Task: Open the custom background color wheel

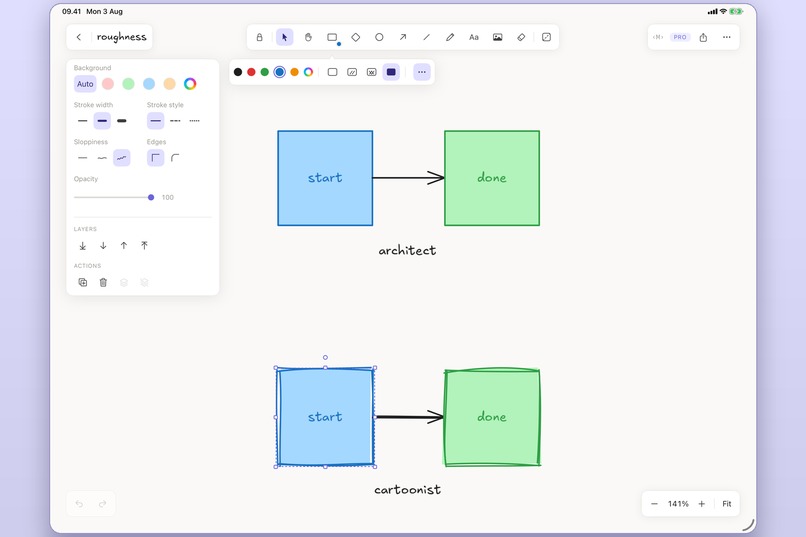Action: pyautogui.click(x=190, y=84)
